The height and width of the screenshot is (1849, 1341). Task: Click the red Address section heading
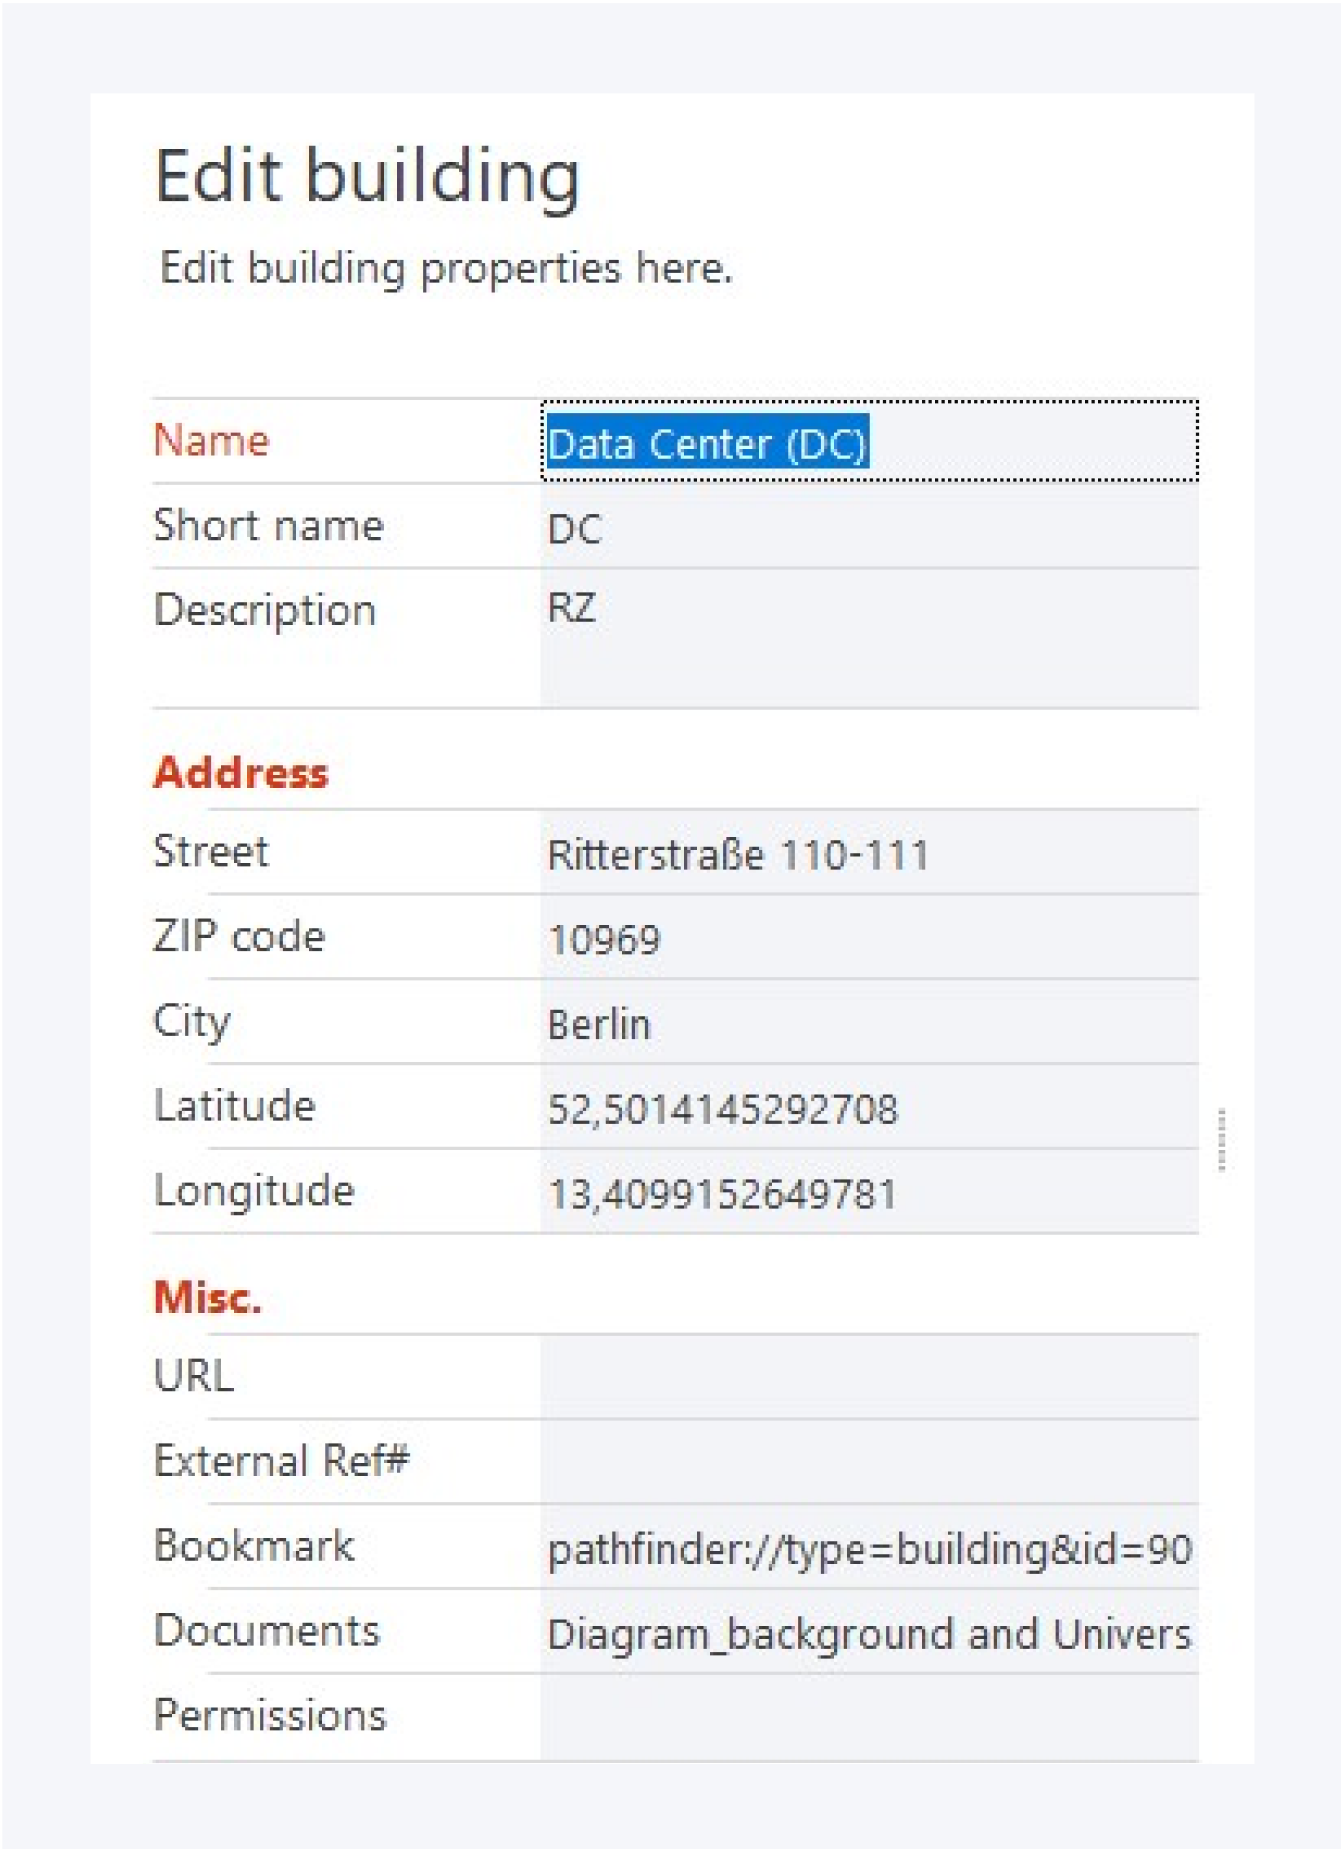(x=241, y=773)
